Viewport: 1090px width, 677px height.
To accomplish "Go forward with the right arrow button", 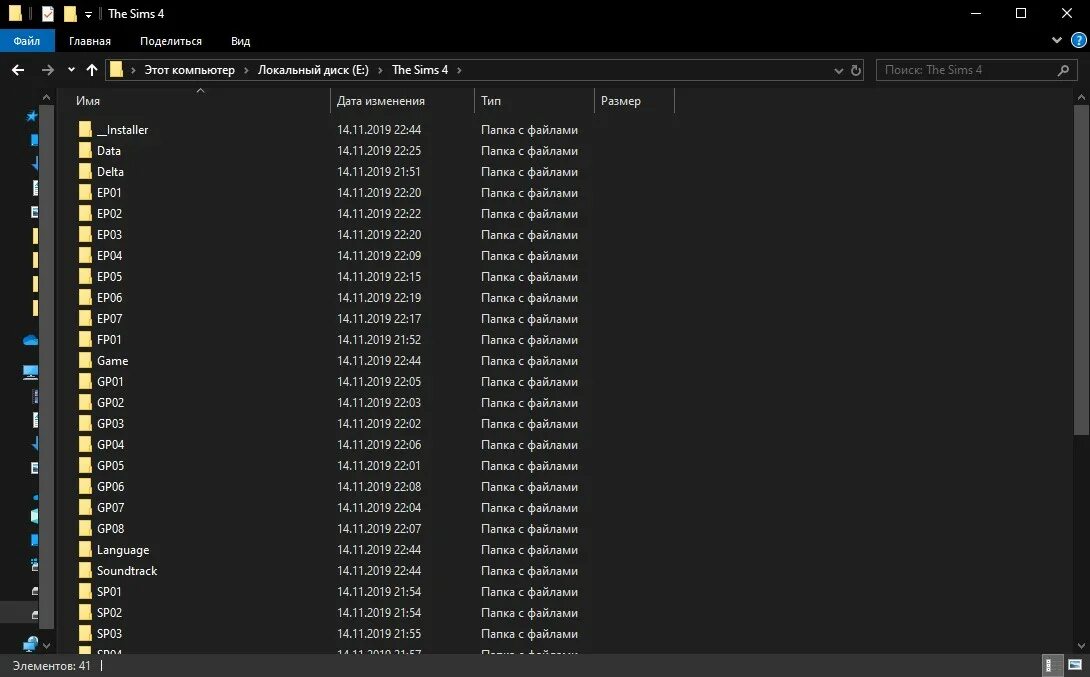I will pos(47,70).
